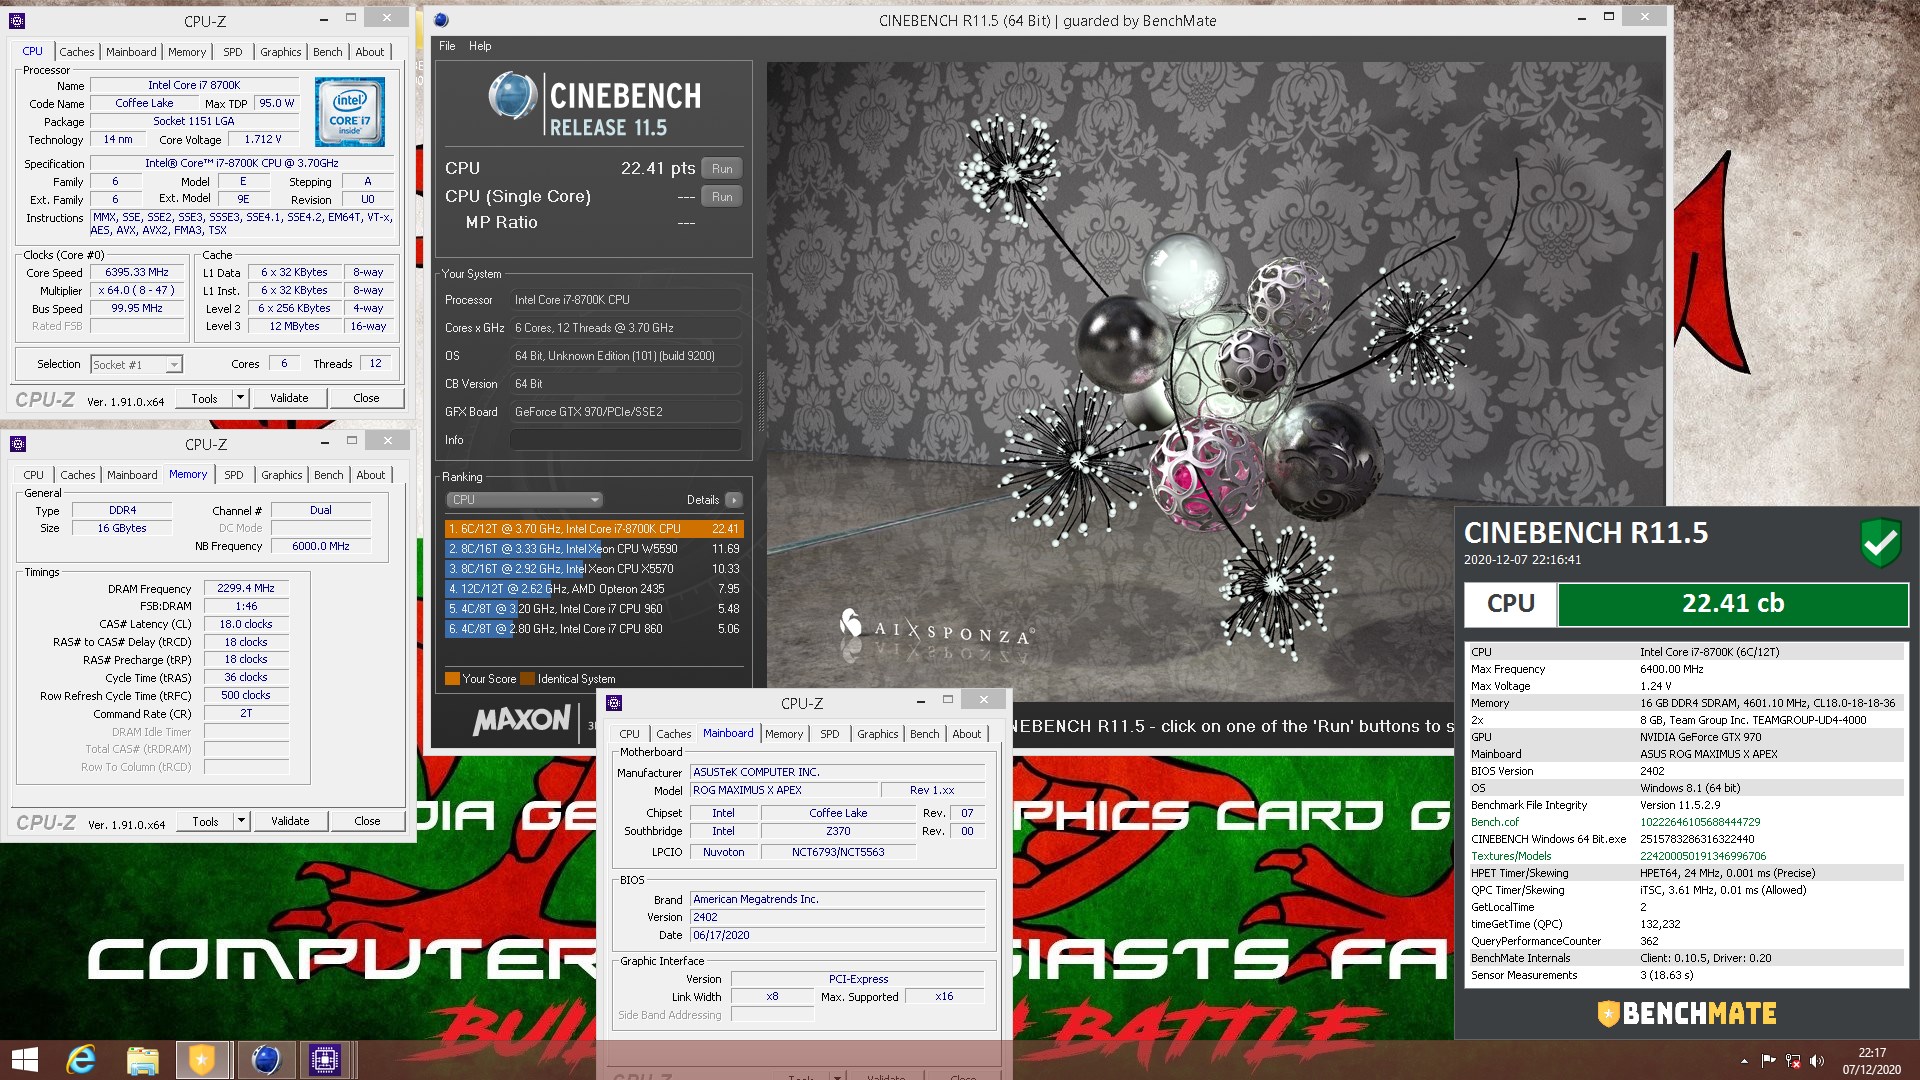The image size is (1920, 1080).
Task: Select the Core i7 960 ranking entry
Action: pos(594,609)
